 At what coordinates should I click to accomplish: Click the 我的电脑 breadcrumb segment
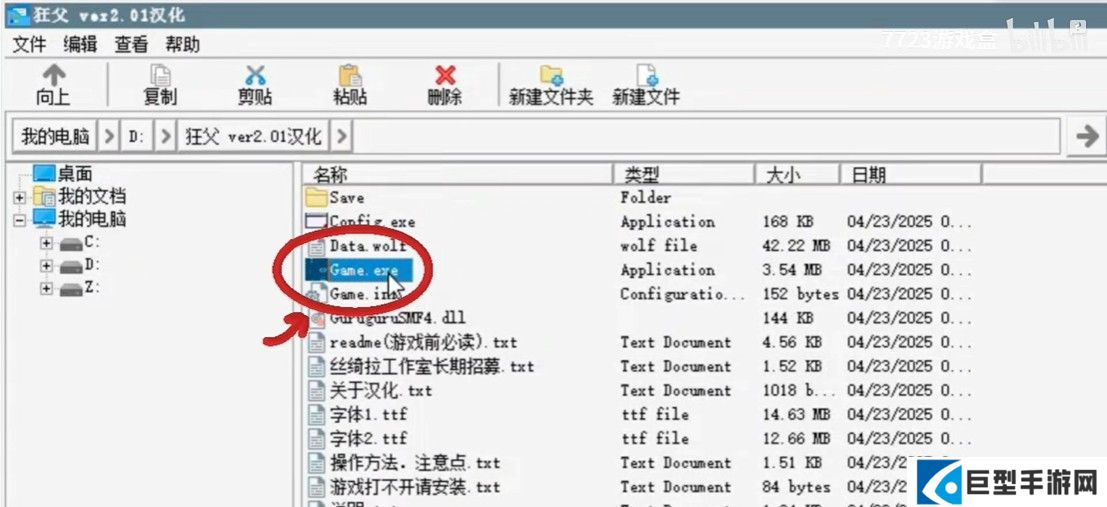tap(55, 136)
